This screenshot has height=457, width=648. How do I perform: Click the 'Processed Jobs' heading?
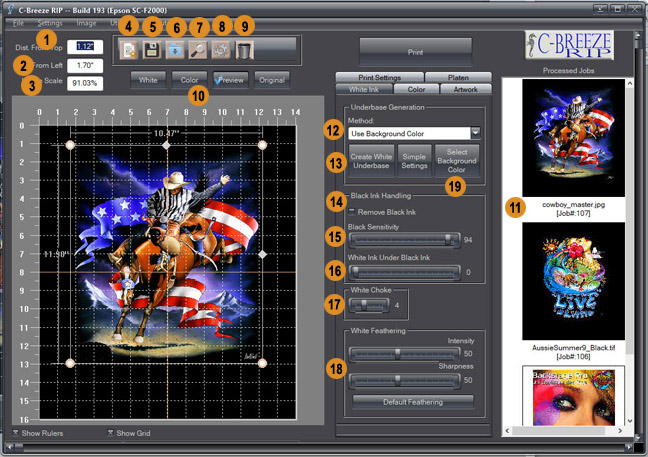pos(569,71)
